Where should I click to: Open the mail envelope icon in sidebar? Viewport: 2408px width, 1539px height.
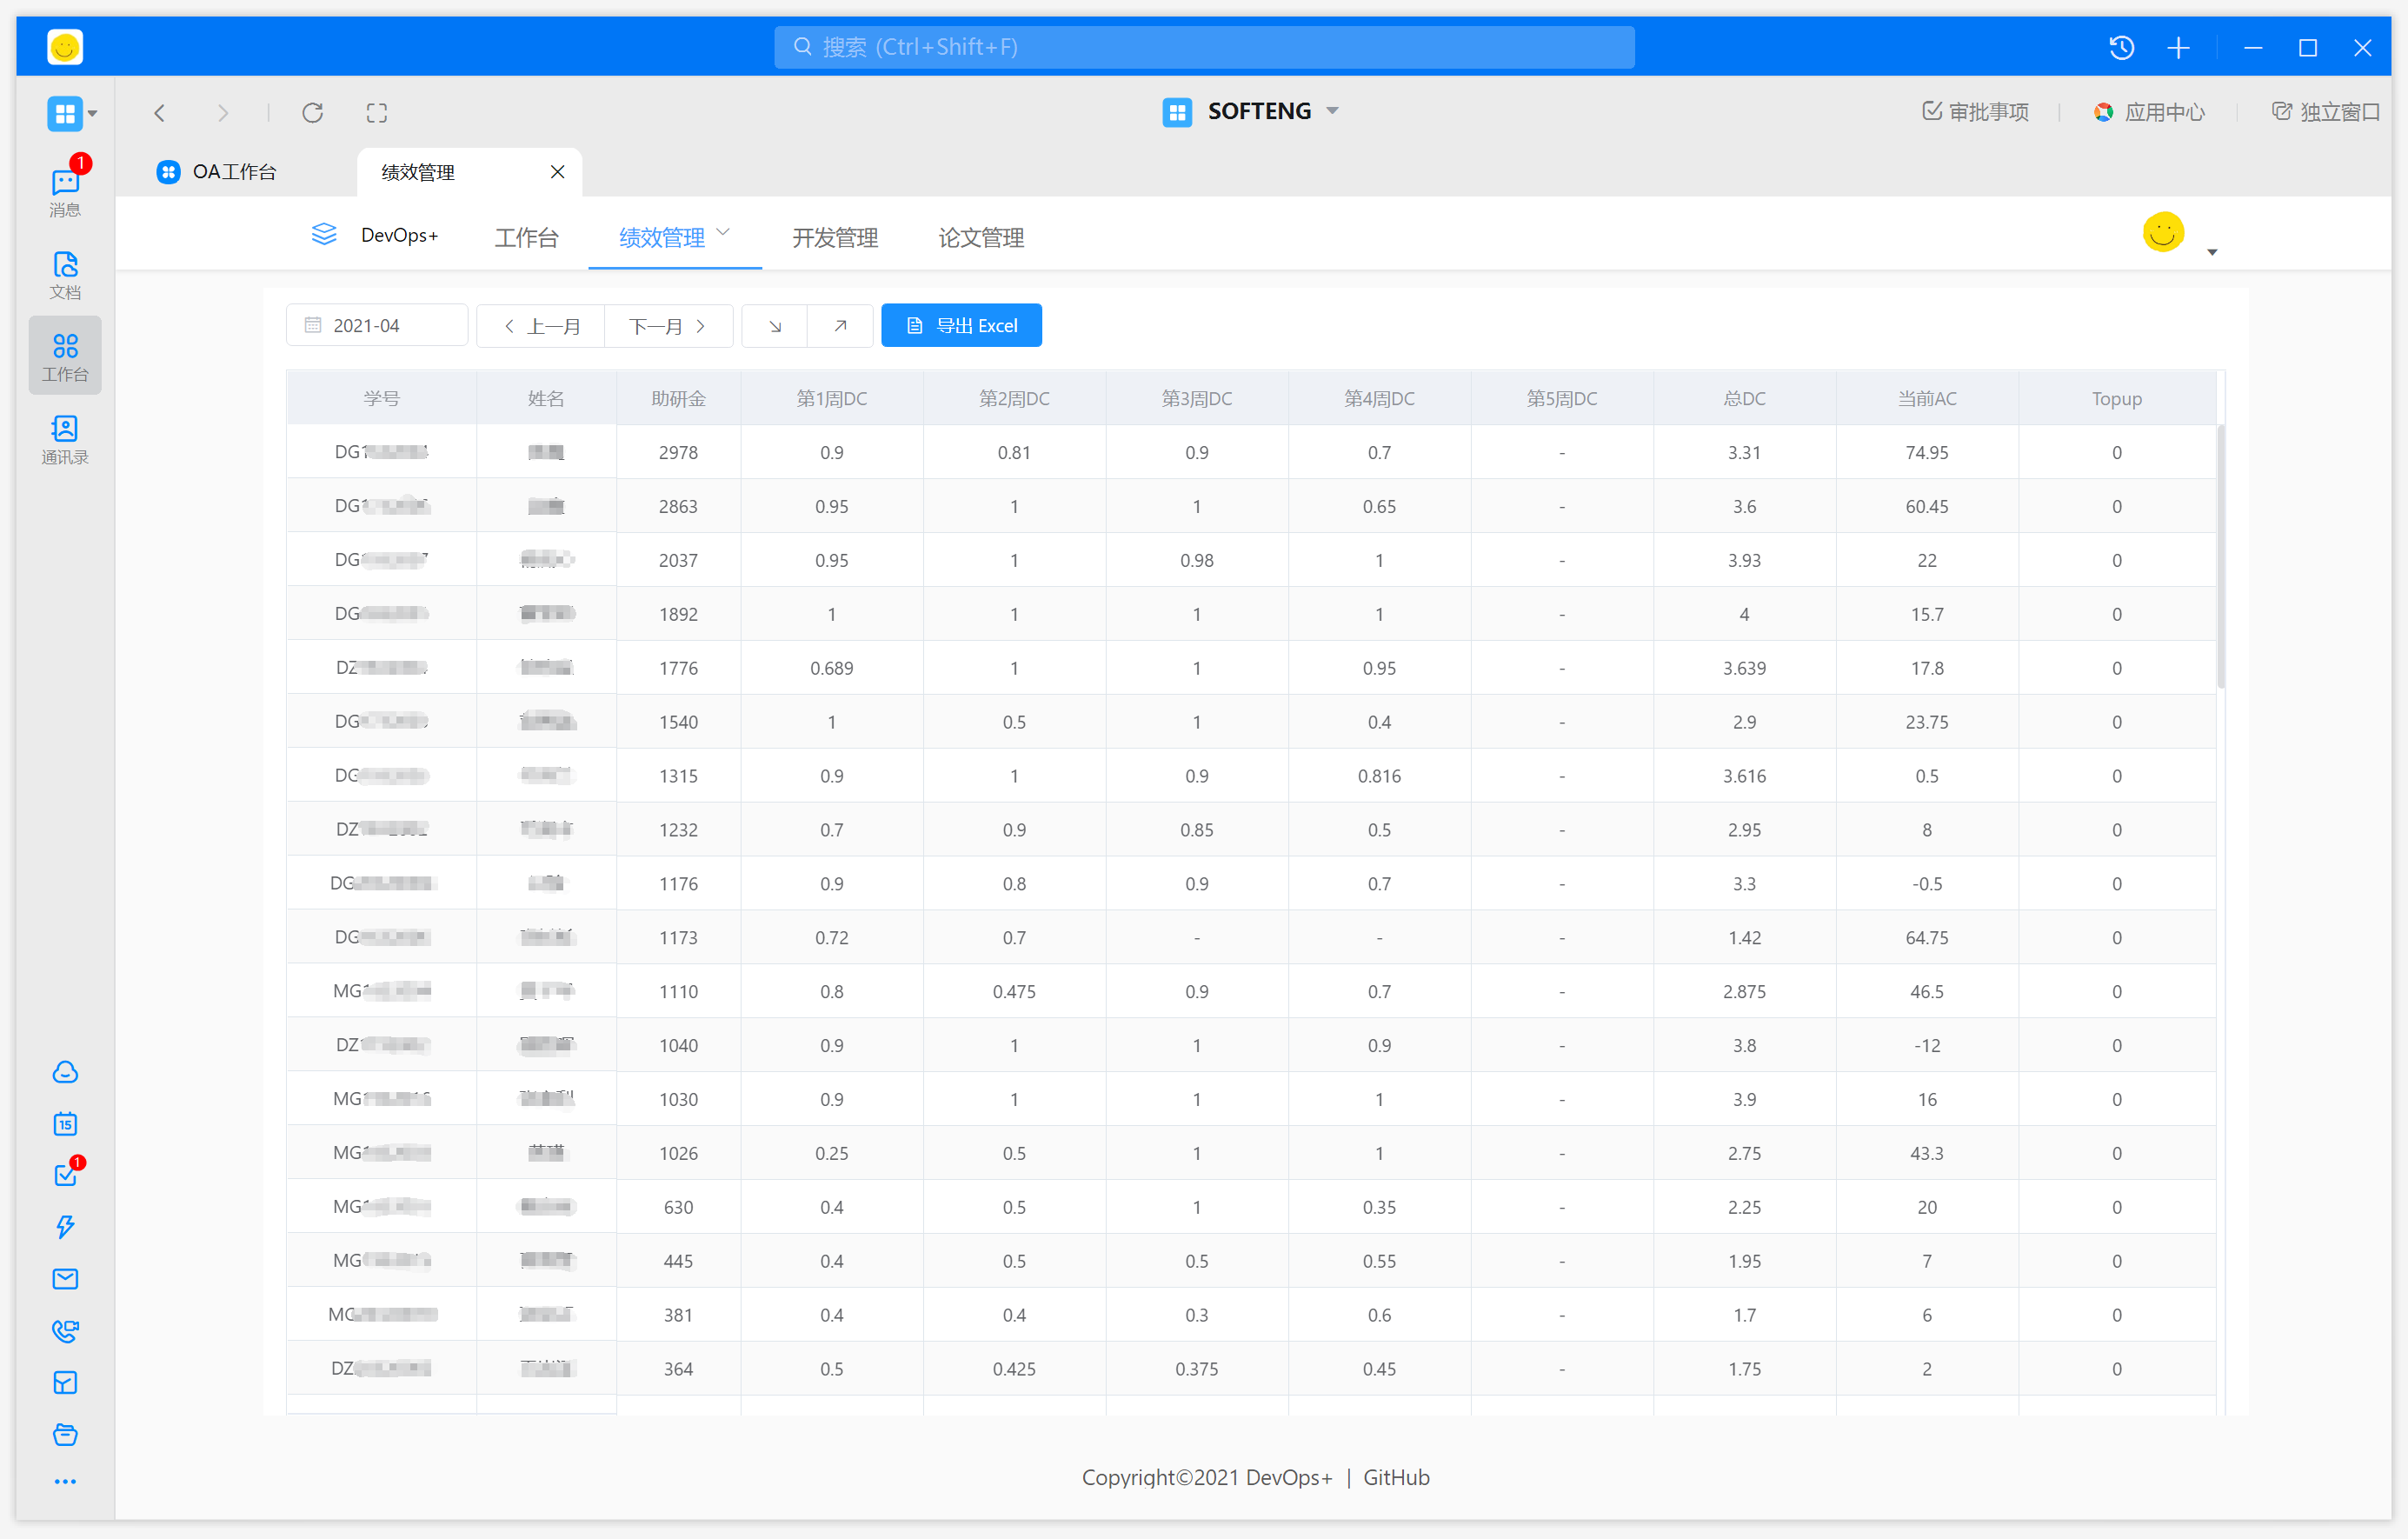click(x=65, y=1278)
